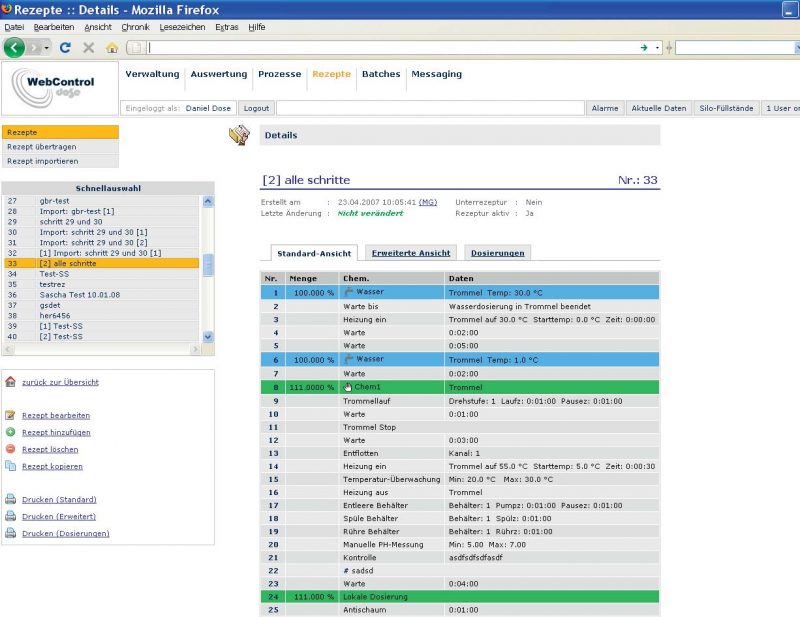Open Rezept importieren in sidebar

coord(60,161)
